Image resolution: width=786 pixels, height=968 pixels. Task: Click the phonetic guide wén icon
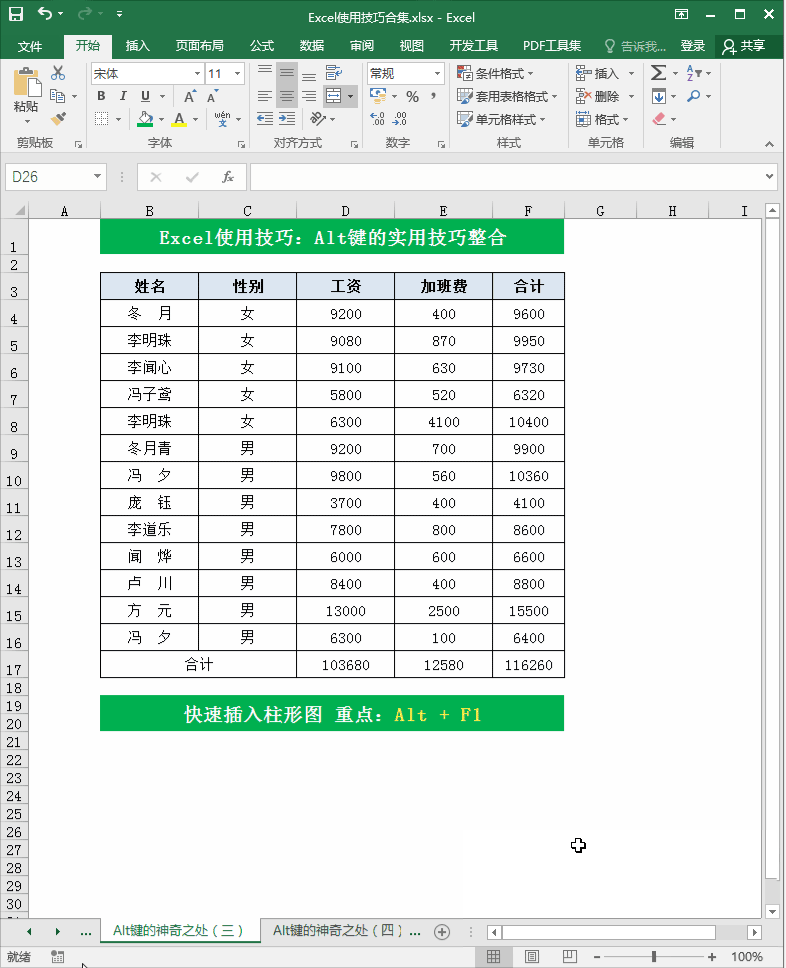click(x=222, y=119)
